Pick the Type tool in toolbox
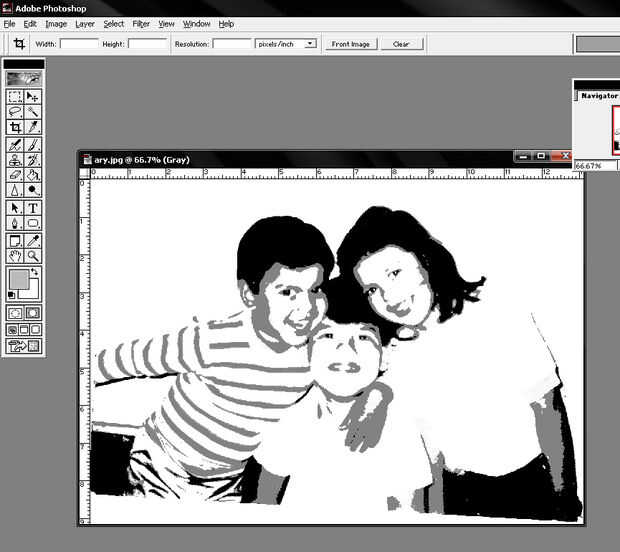The image size is (620, 552). pos(33,208)
